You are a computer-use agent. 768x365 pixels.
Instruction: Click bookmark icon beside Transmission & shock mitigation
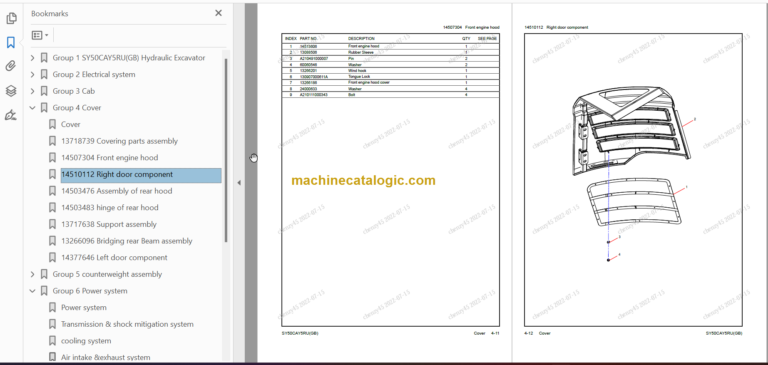click(x=52, y=324)
